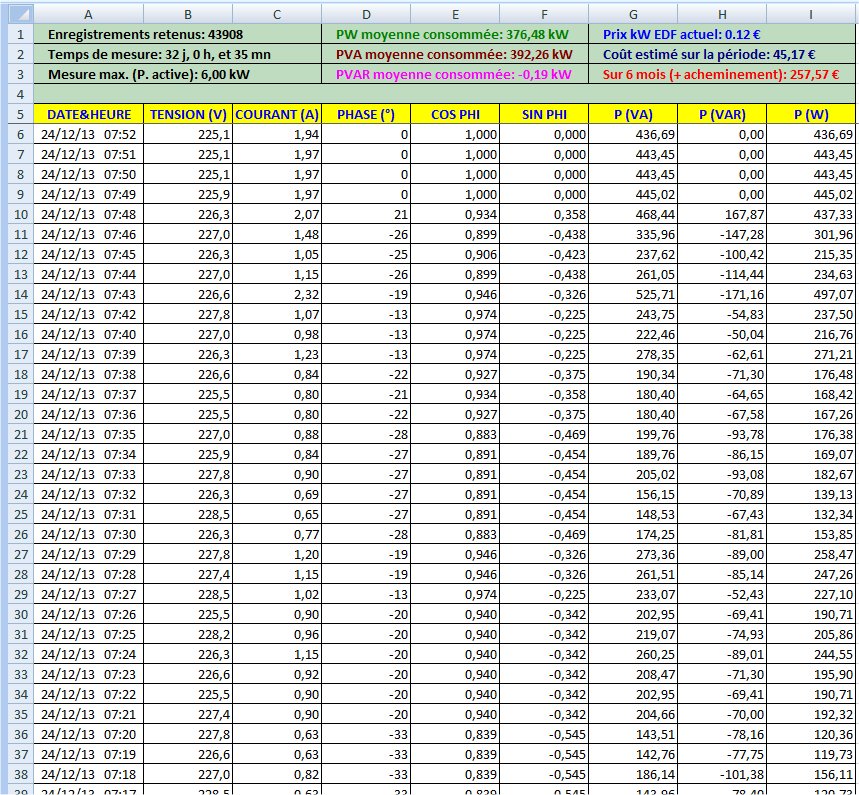The height and width of the screenshot is (795, 859).
Task: Click the SIN PHI header cell
Action: click(x=544, y=115)
